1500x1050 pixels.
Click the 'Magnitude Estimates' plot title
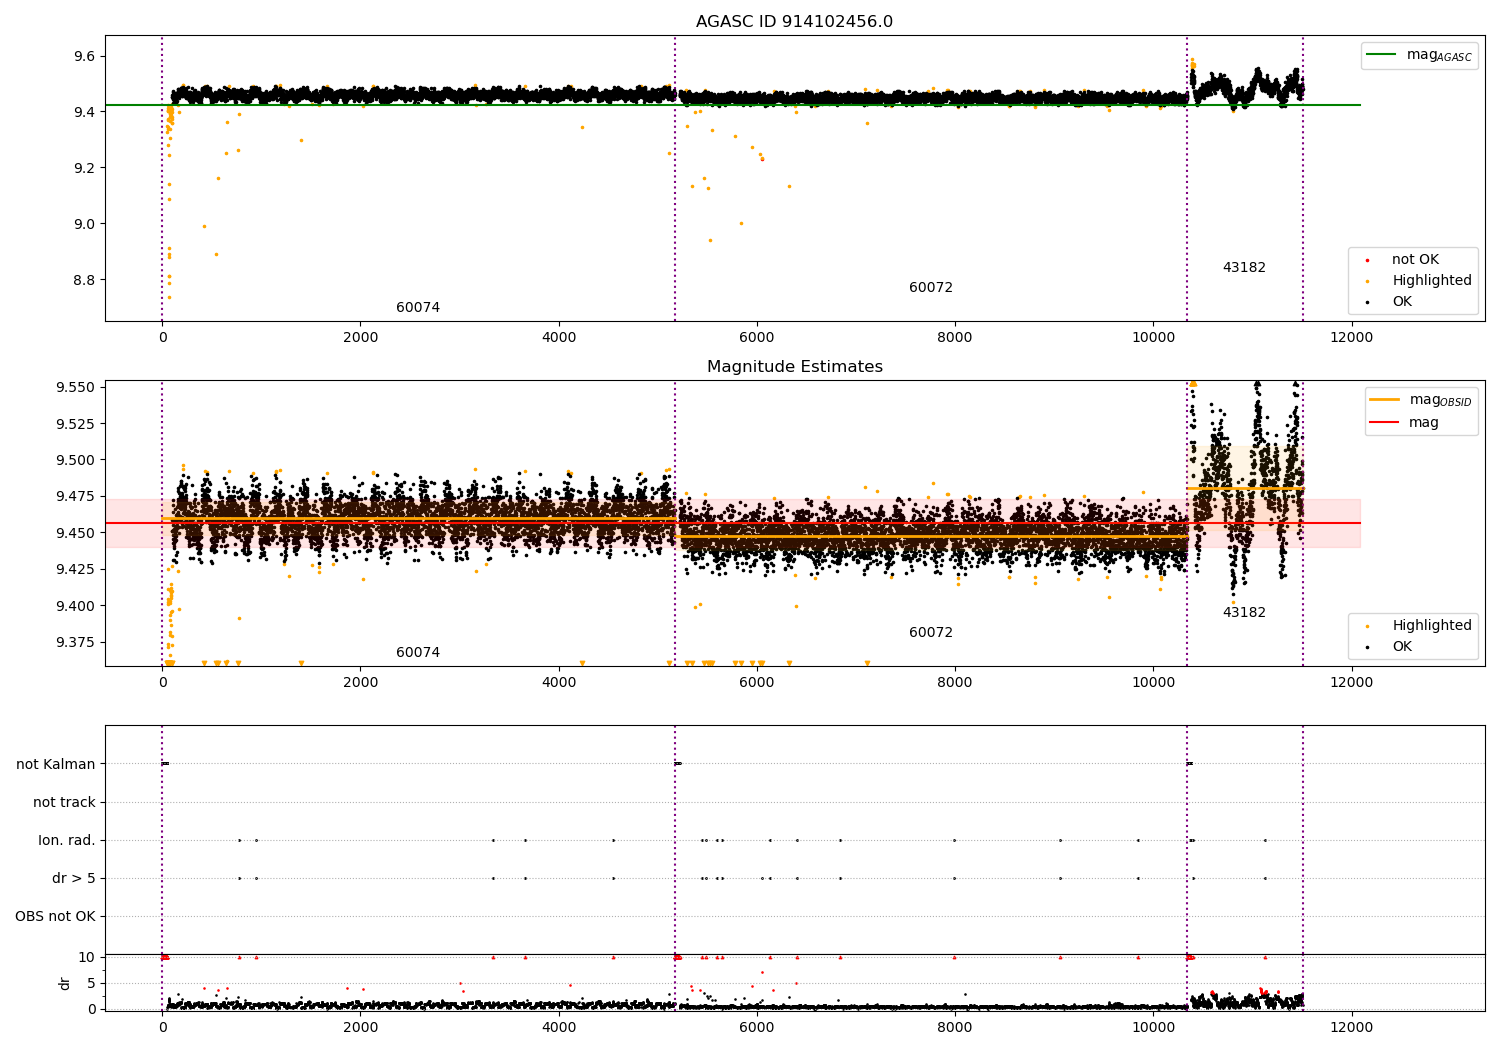coord(794,367)
